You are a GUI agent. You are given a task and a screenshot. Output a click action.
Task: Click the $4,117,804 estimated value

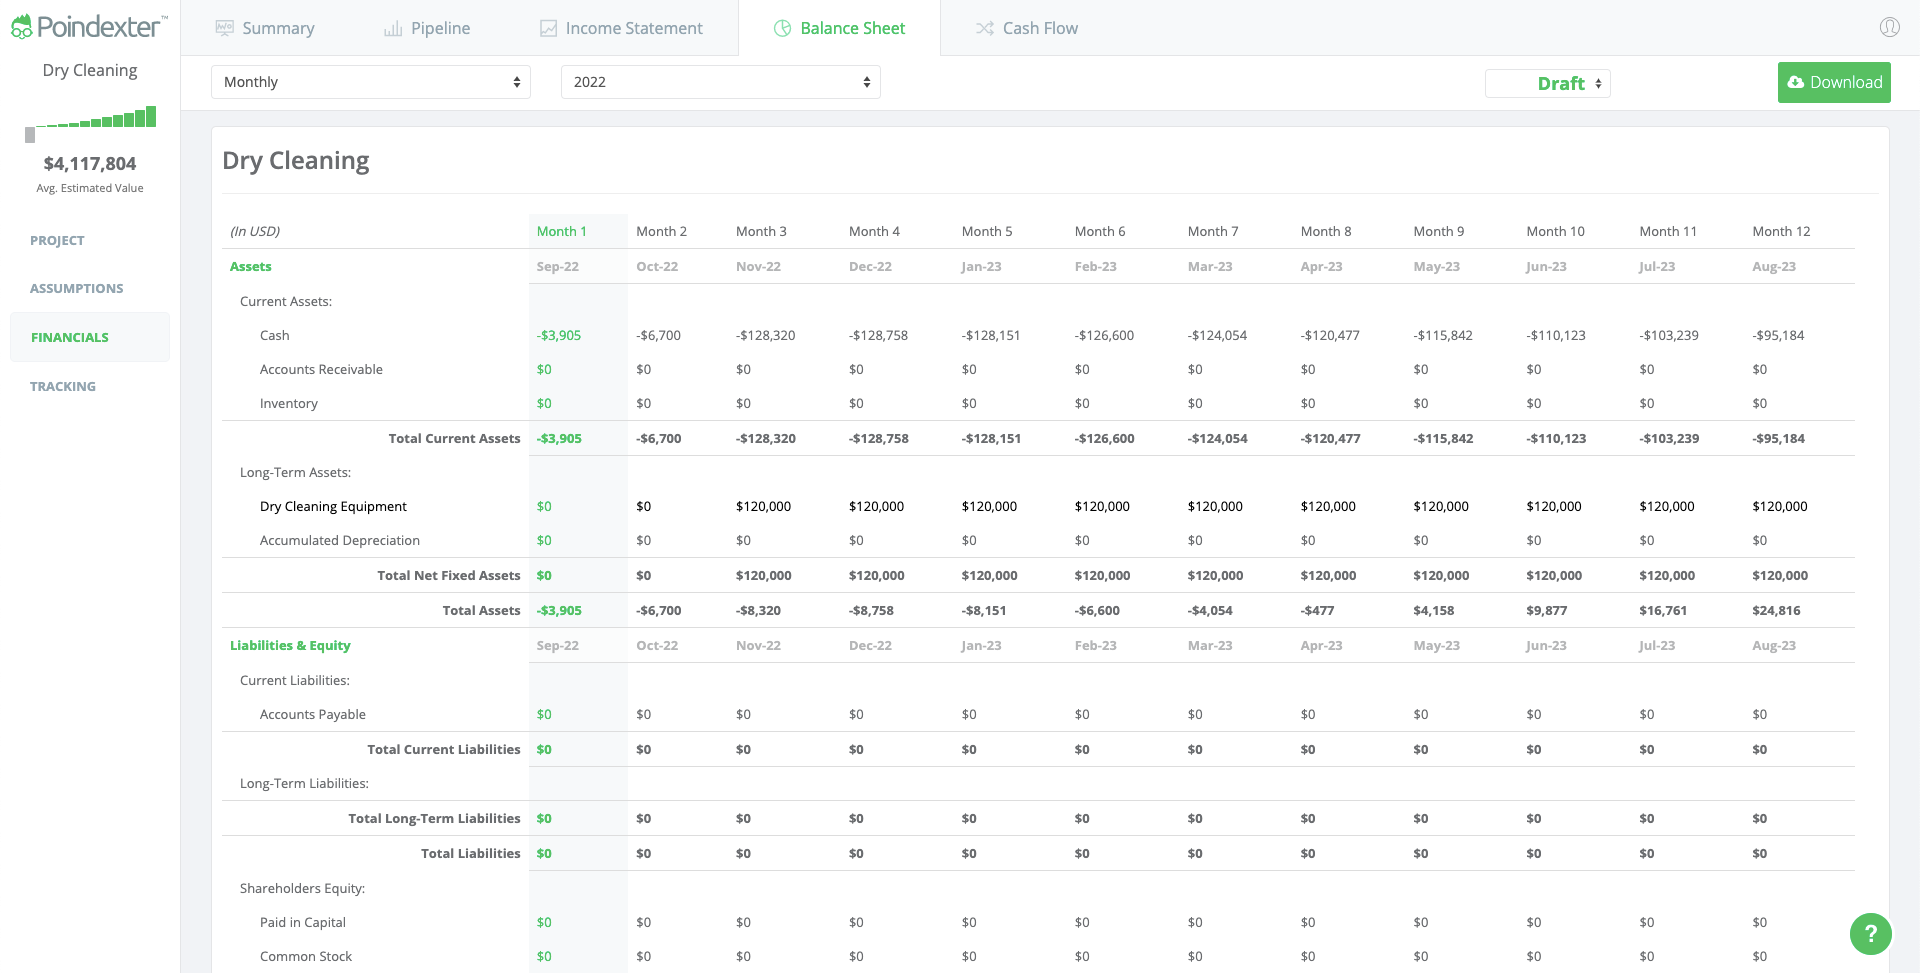[x=90, y=163]
